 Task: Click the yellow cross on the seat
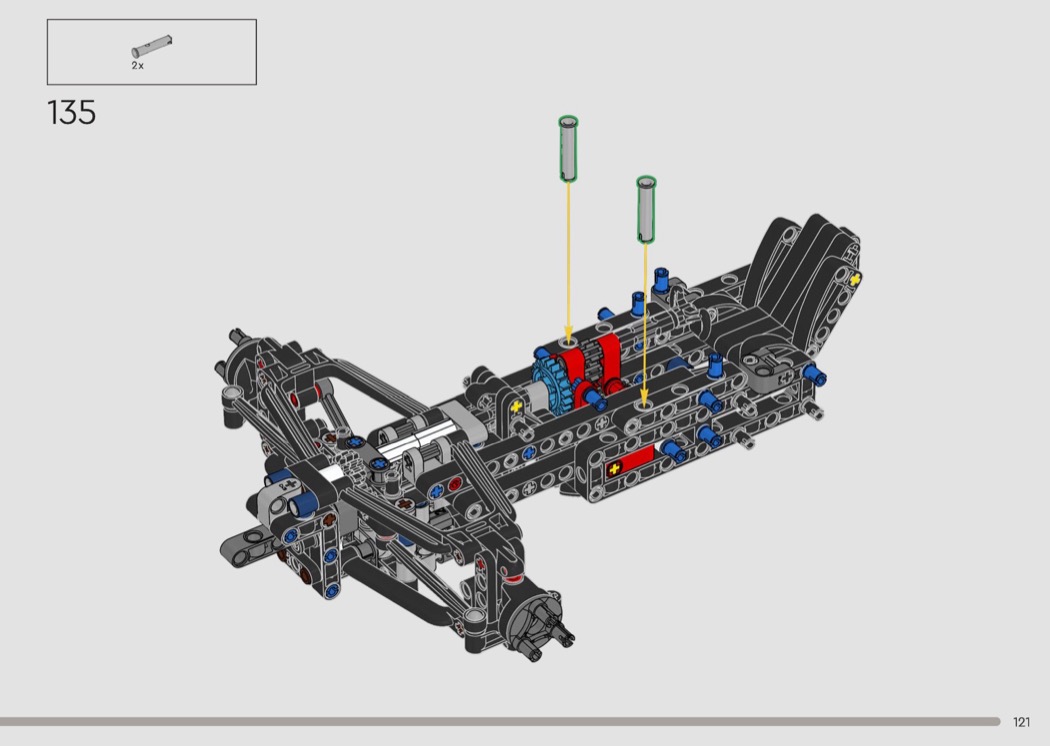point(856,280)
